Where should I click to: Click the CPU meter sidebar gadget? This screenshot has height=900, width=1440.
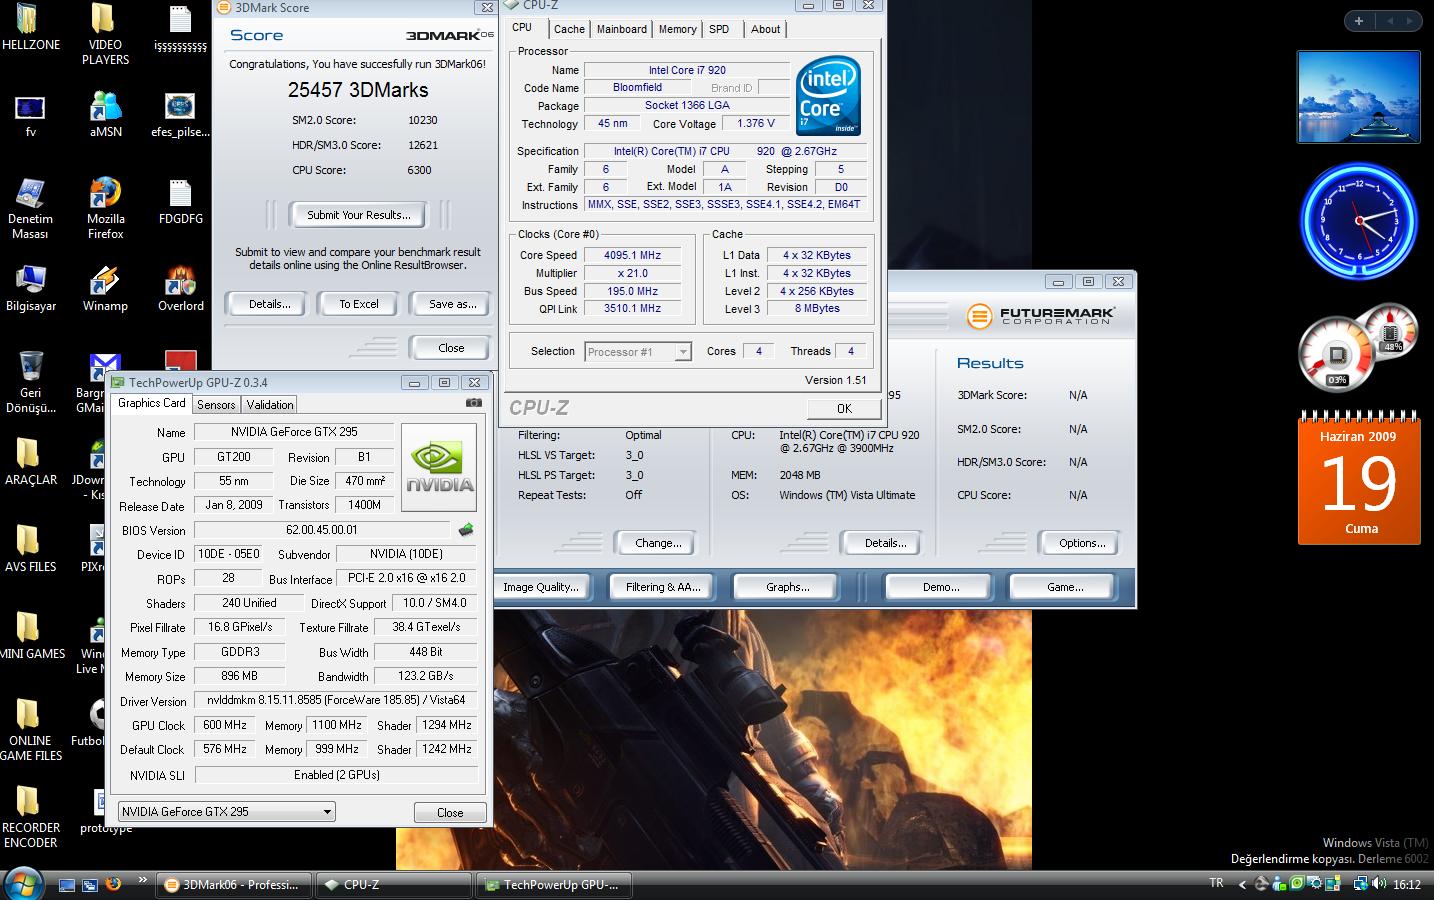click(x=1359, y=348)
